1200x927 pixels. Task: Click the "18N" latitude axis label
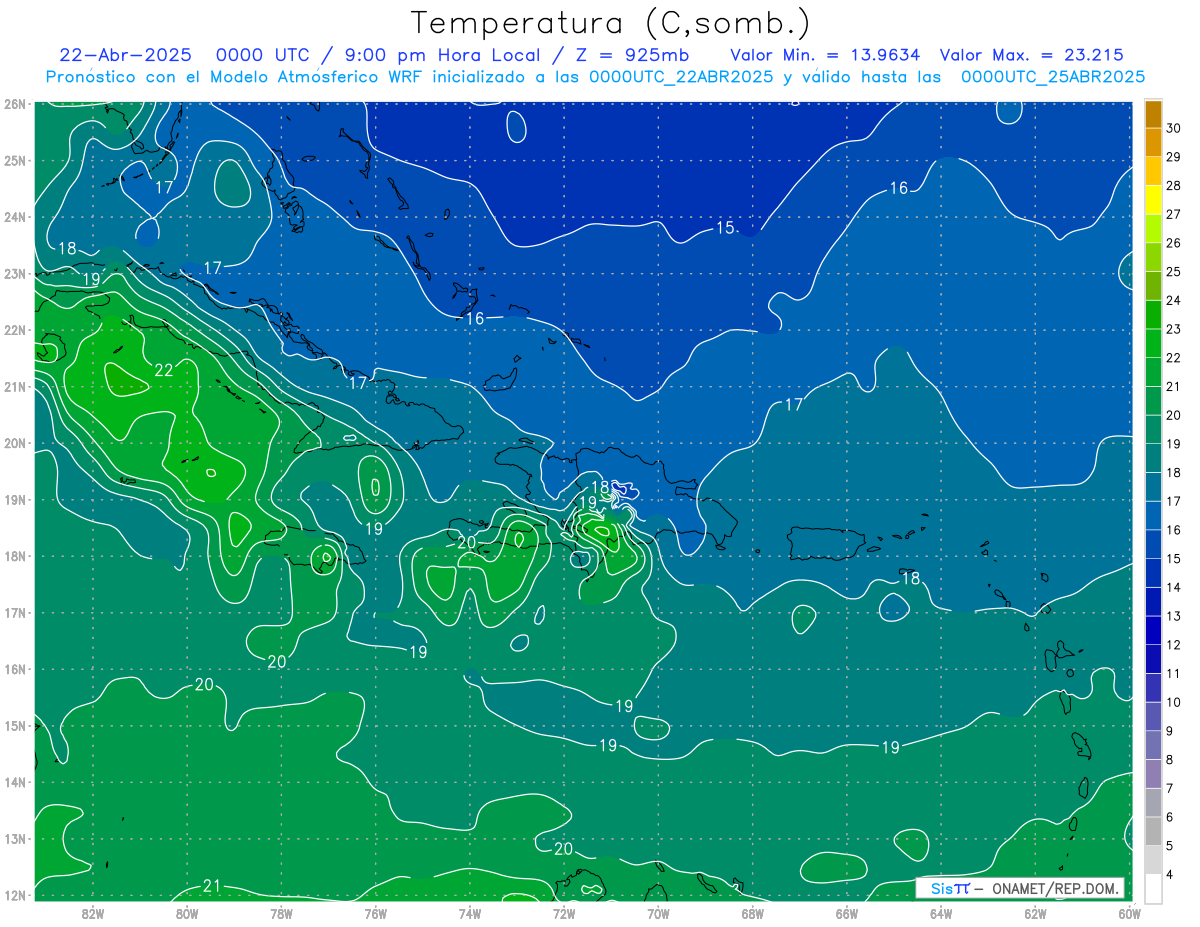pos(15,556)
